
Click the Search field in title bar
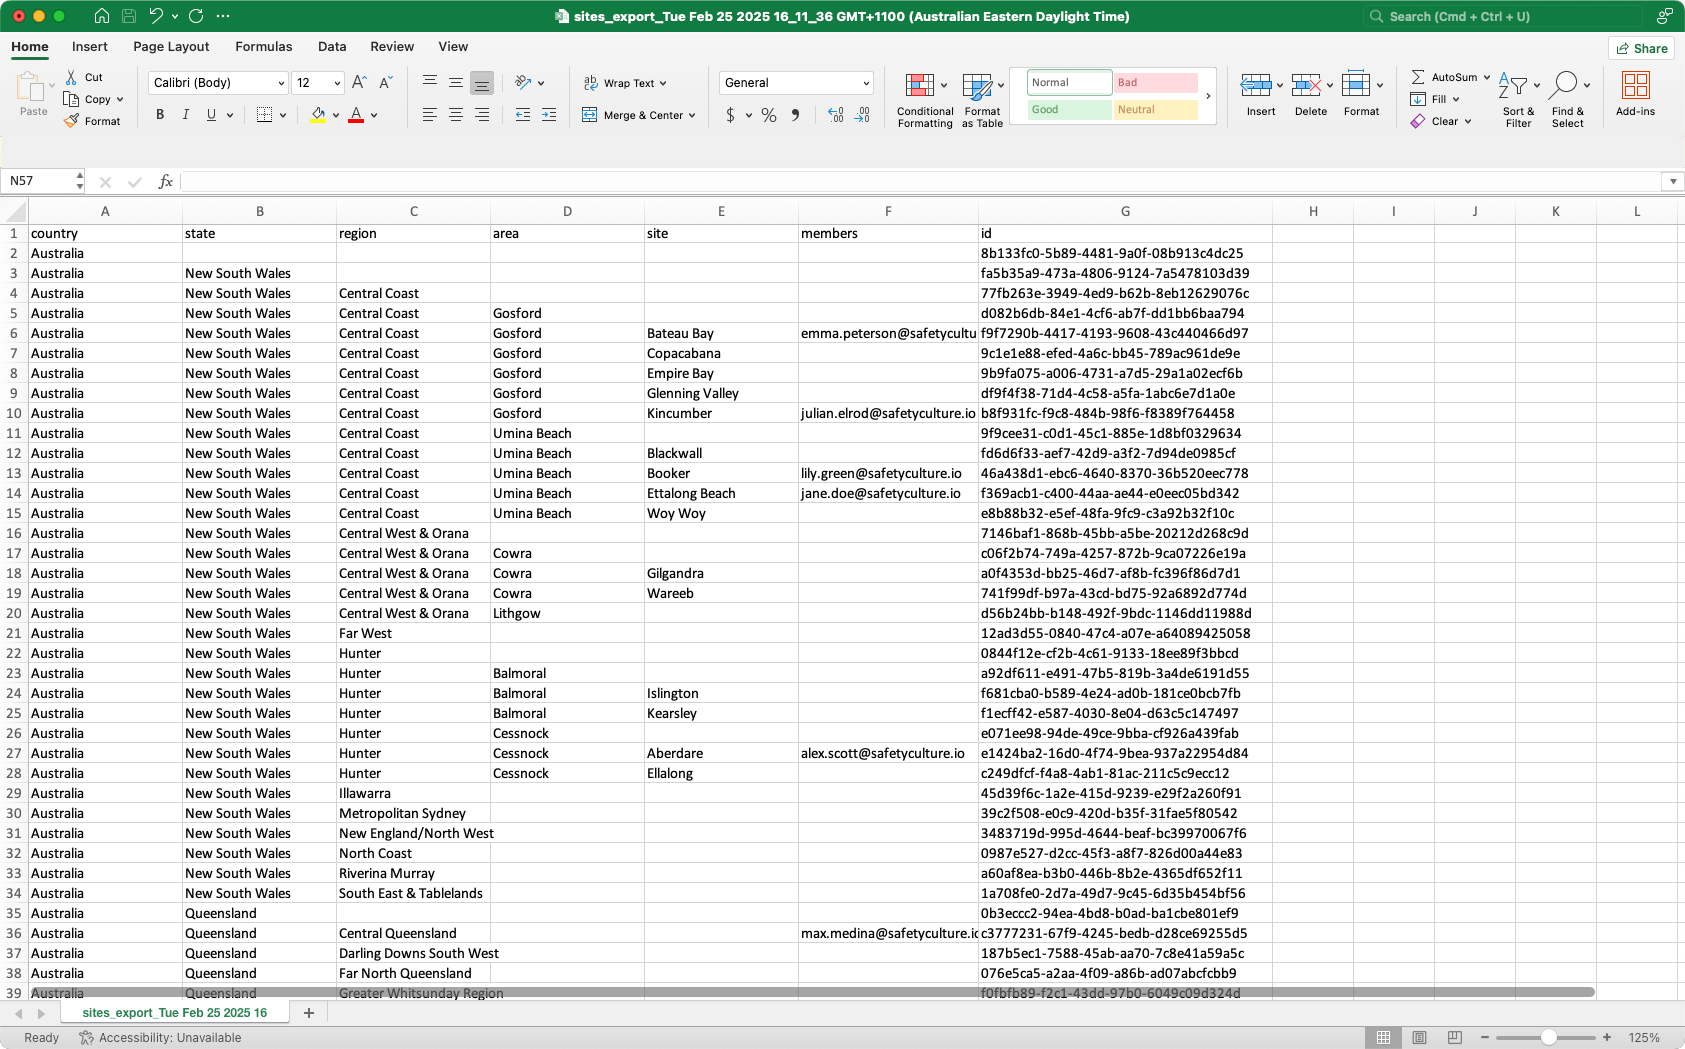[x=1503, y=16]
